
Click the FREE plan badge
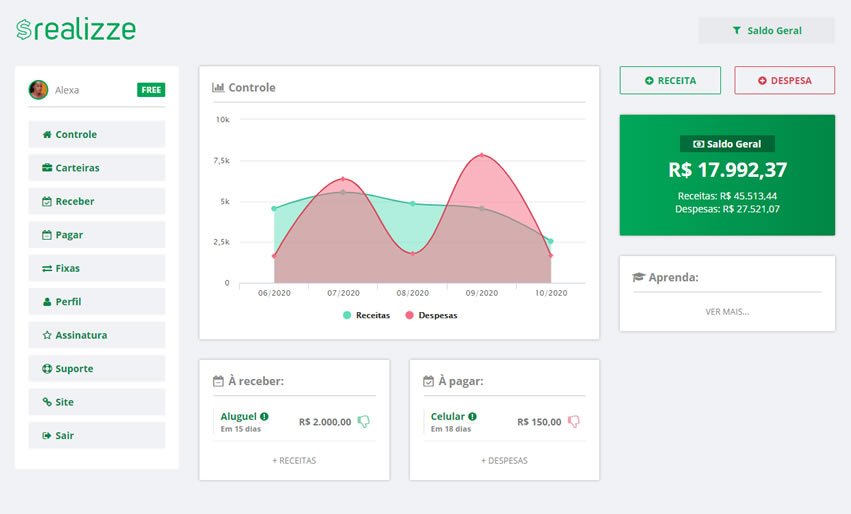click(151, 90)
